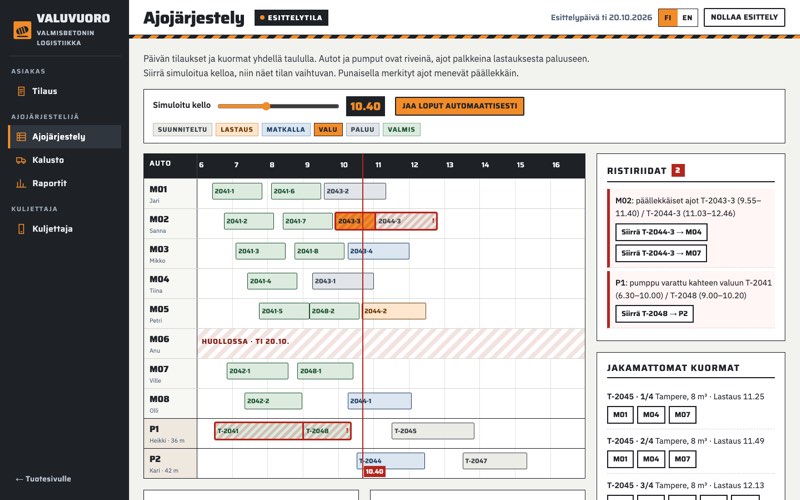
Task: Select pump job T-2041 on P1
Action: (x=259, y=431)
